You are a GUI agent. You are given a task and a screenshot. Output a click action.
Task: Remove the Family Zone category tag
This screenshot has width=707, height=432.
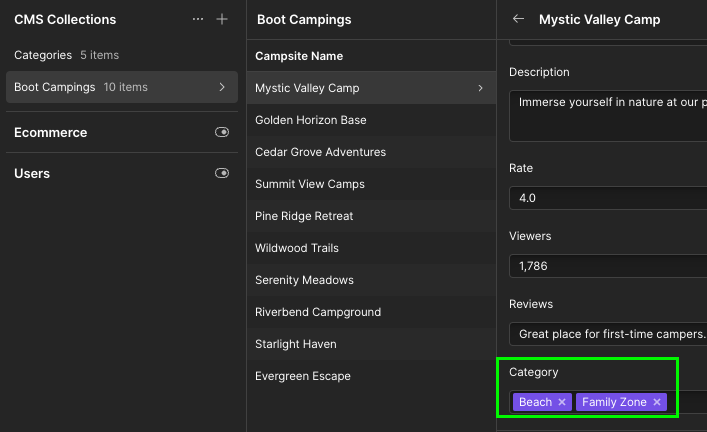point(657,402)
